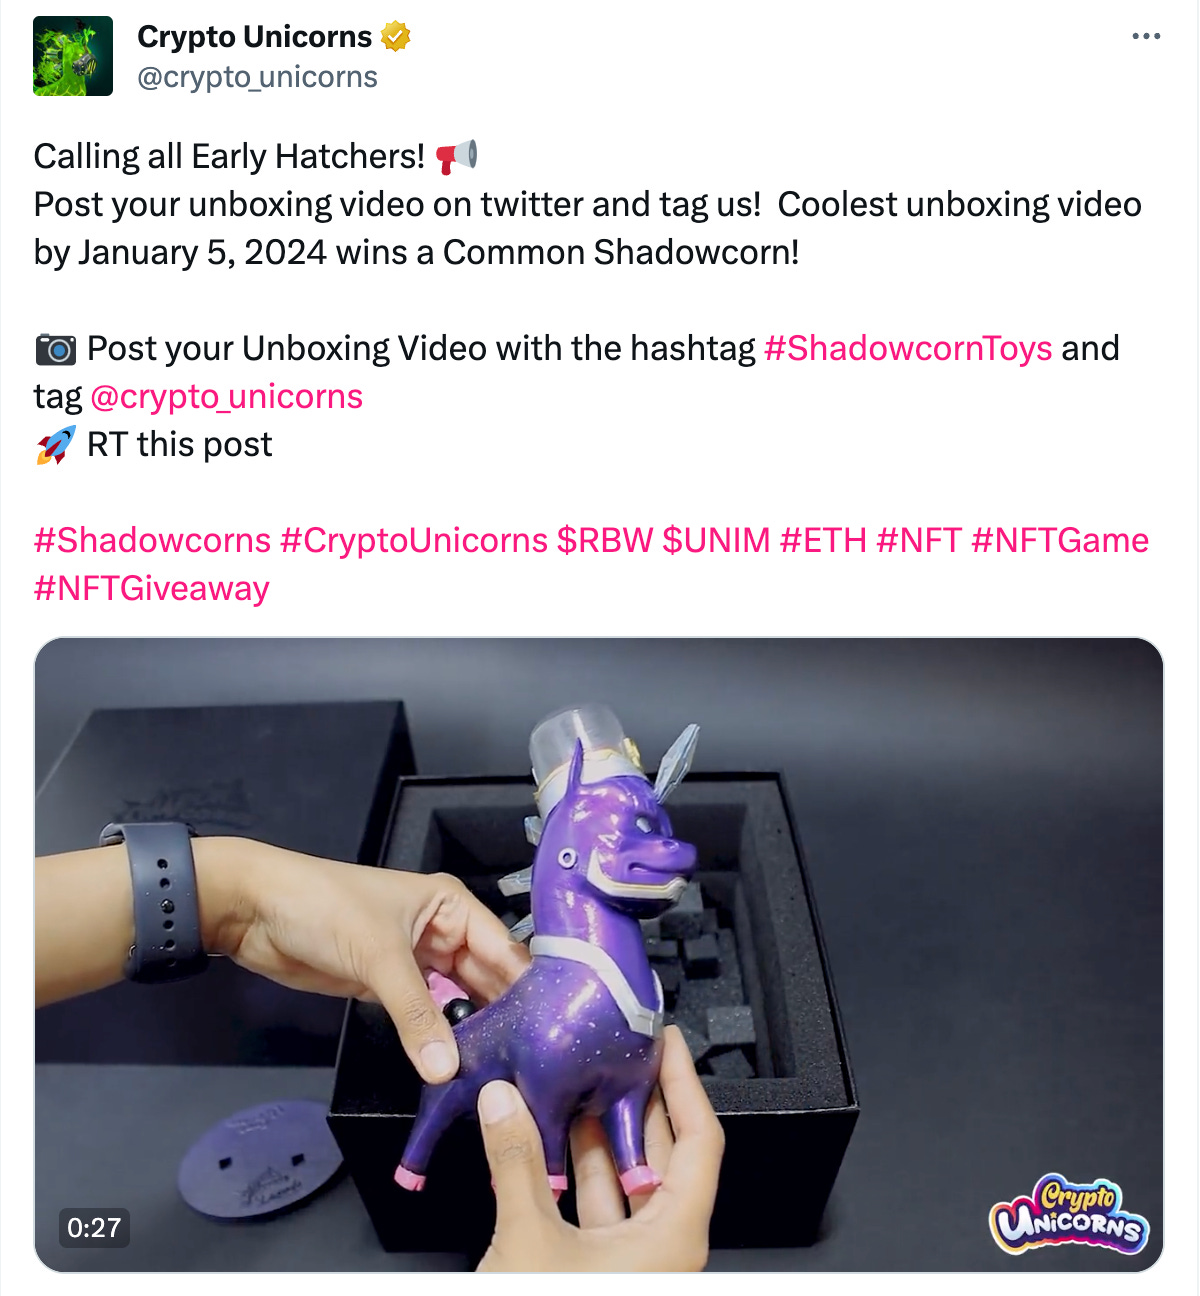This screenshot has width=1200, height=1296.
Task: Click the $UNIM cashtag
Action: [717, 540]
